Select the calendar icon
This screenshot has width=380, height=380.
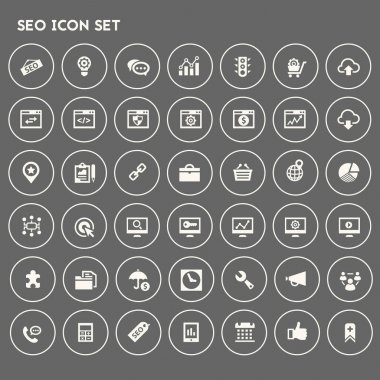(244, 332)
